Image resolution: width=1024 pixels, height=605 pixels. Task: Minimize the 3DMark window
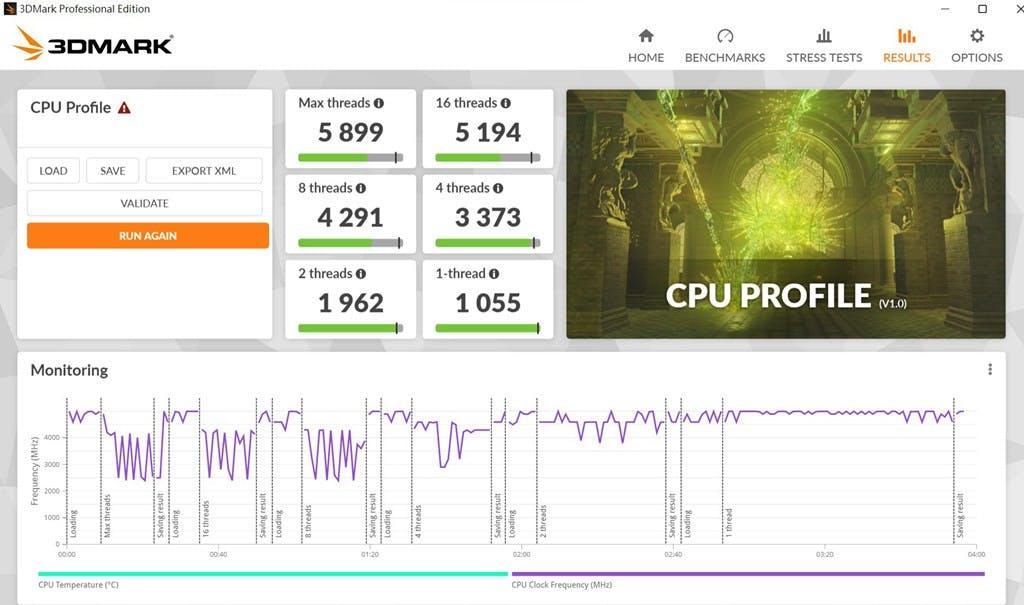pos(945,8)
